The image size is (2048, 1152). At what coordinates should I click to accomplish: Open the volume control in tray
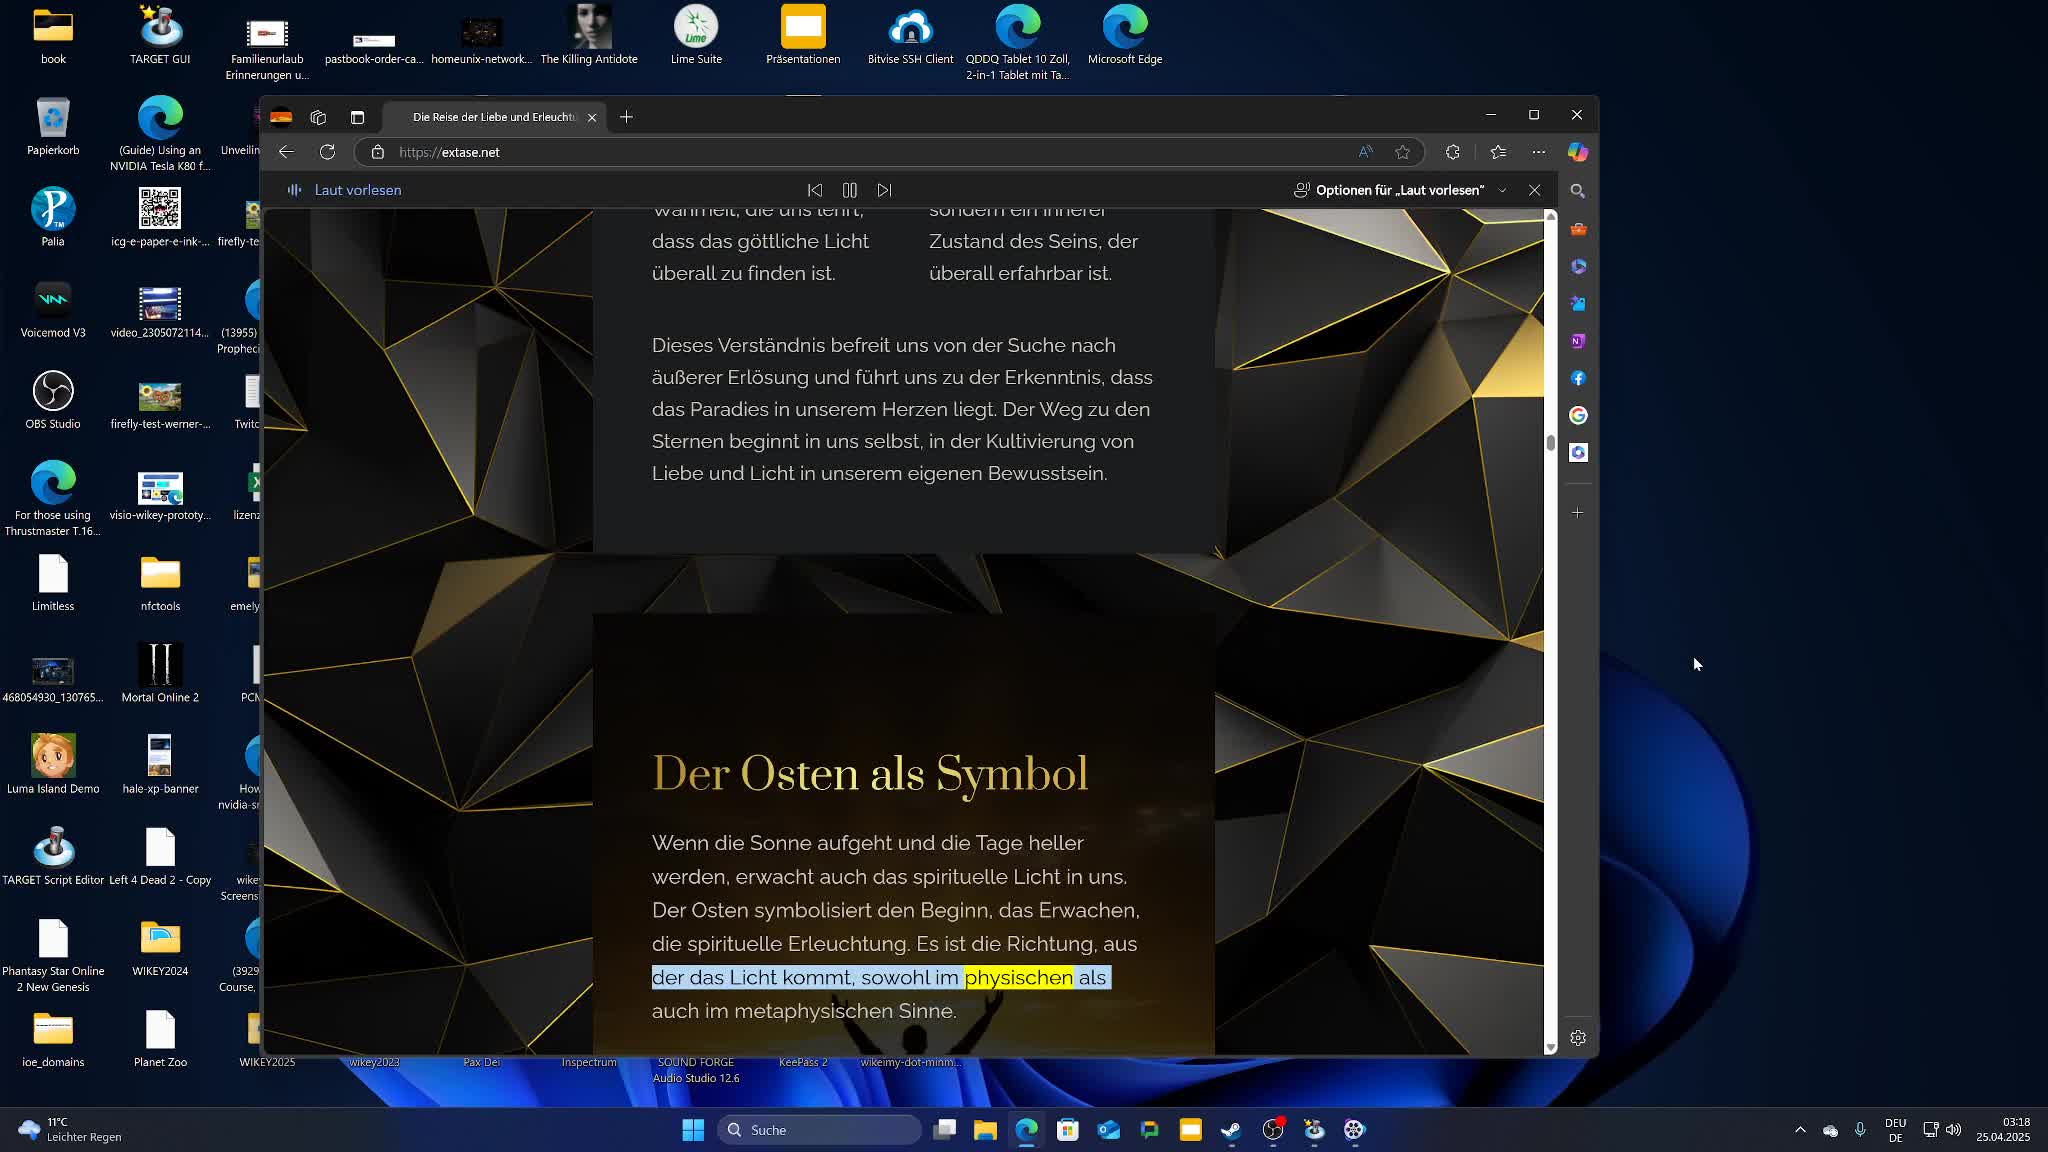(x=1954, y=1130)
